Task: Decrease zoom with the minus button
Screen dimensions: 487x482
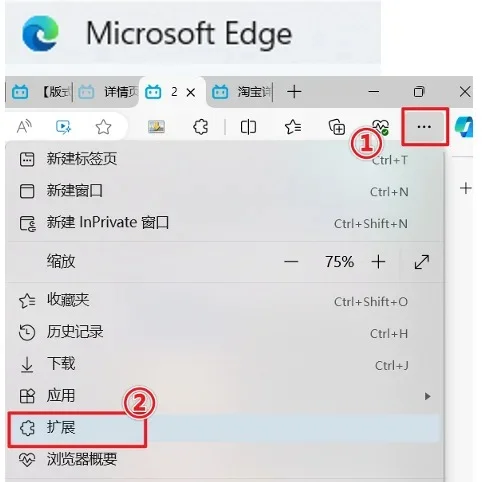Action: [x=291, y=262]
